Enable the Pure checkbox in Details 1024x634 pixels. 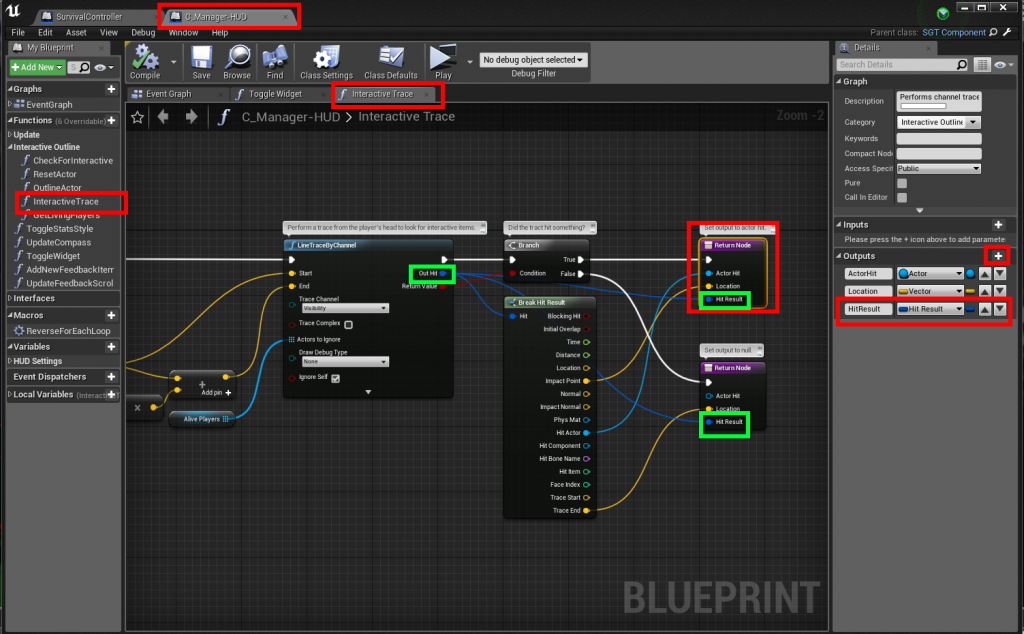(902, 183)
